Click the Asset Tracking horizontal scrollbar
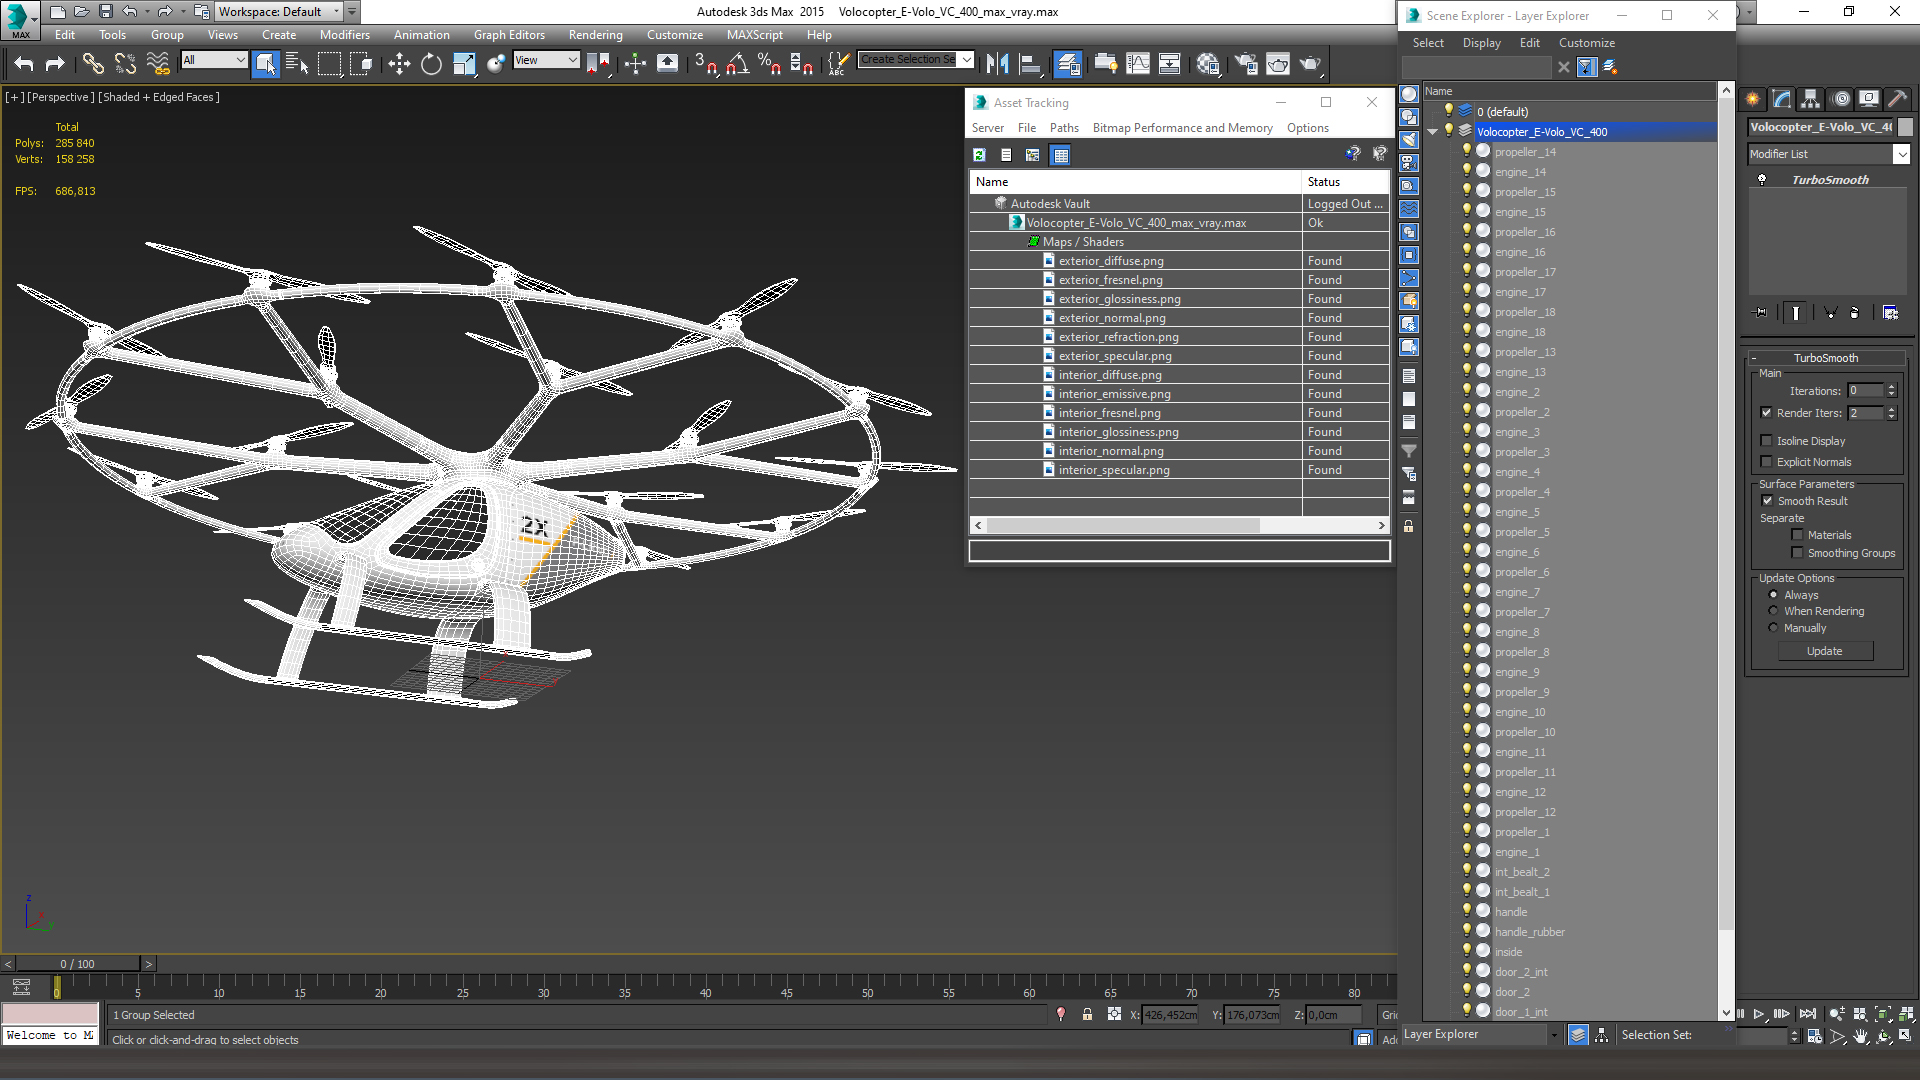This screenshot has height=1080, width=1920. pyautogui.click(x=1123, y=525)
